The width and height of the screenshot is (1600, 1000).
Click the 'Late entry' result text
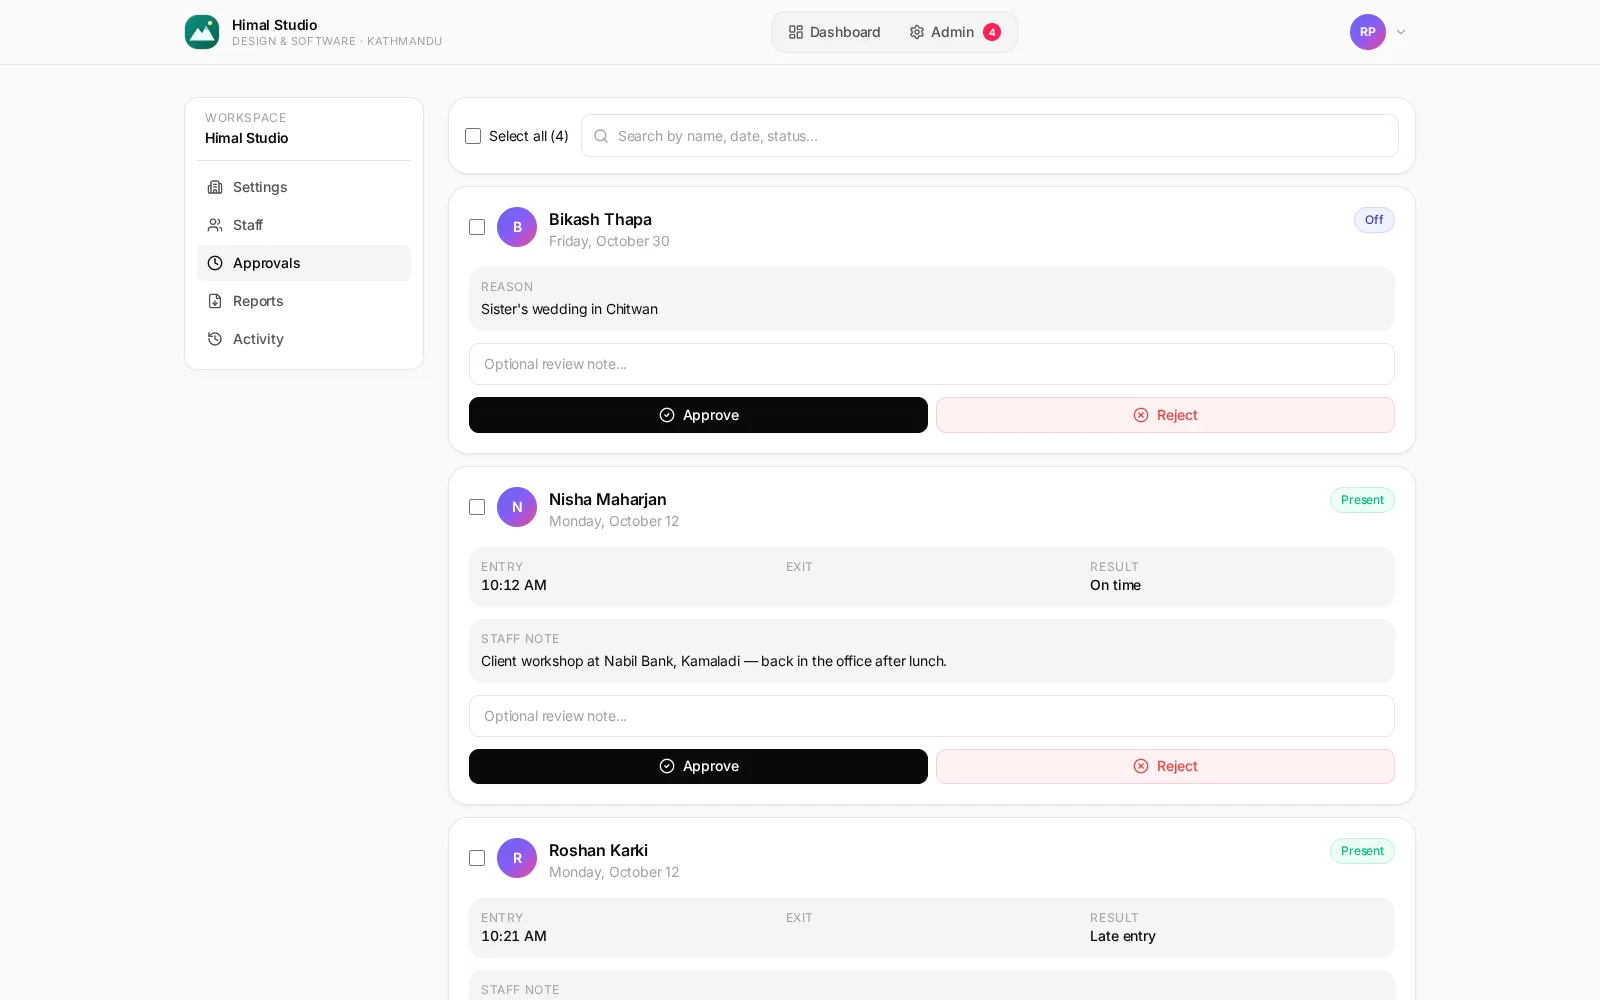click(1123, 936)
